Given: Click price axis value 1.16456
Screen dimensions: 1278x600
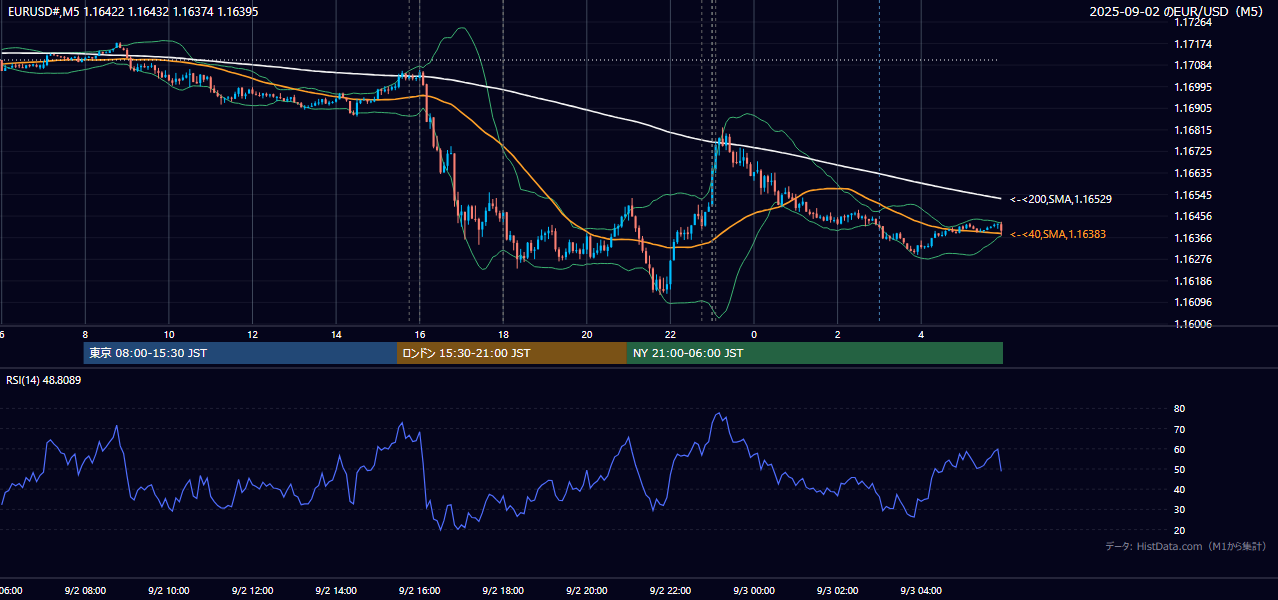Looking at the screenshot, I should tap(1194, 216).
